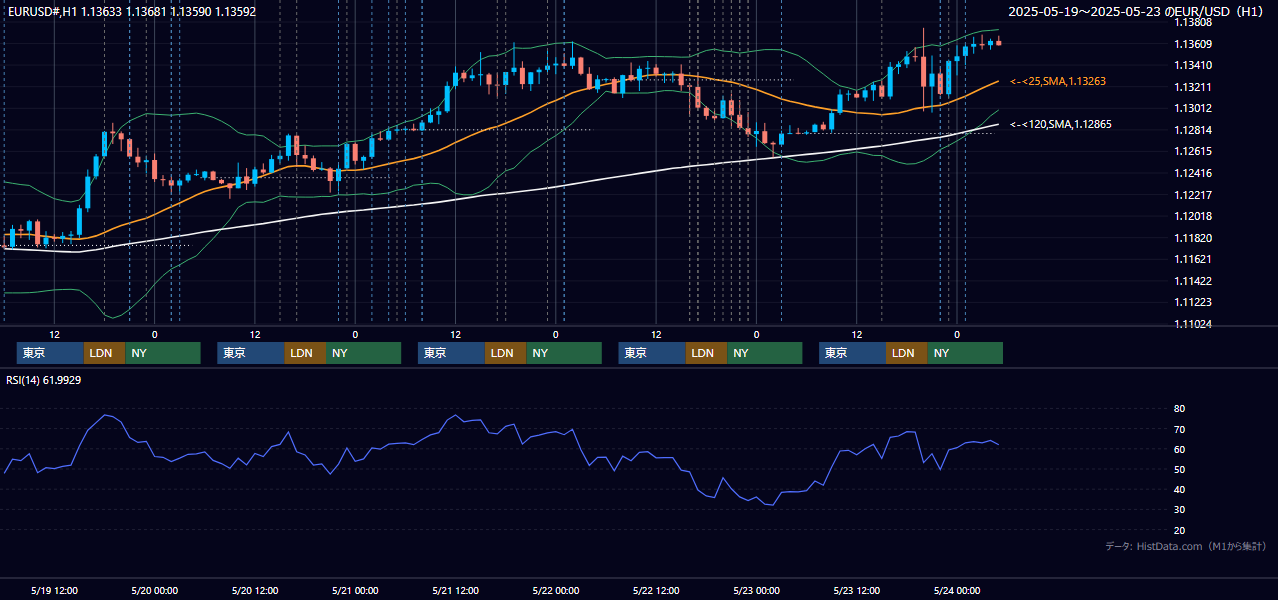Click RSI scale level 20
Image resolution: width=1278 pixels, height=600 pixels.
click(x=1179, y=530)
